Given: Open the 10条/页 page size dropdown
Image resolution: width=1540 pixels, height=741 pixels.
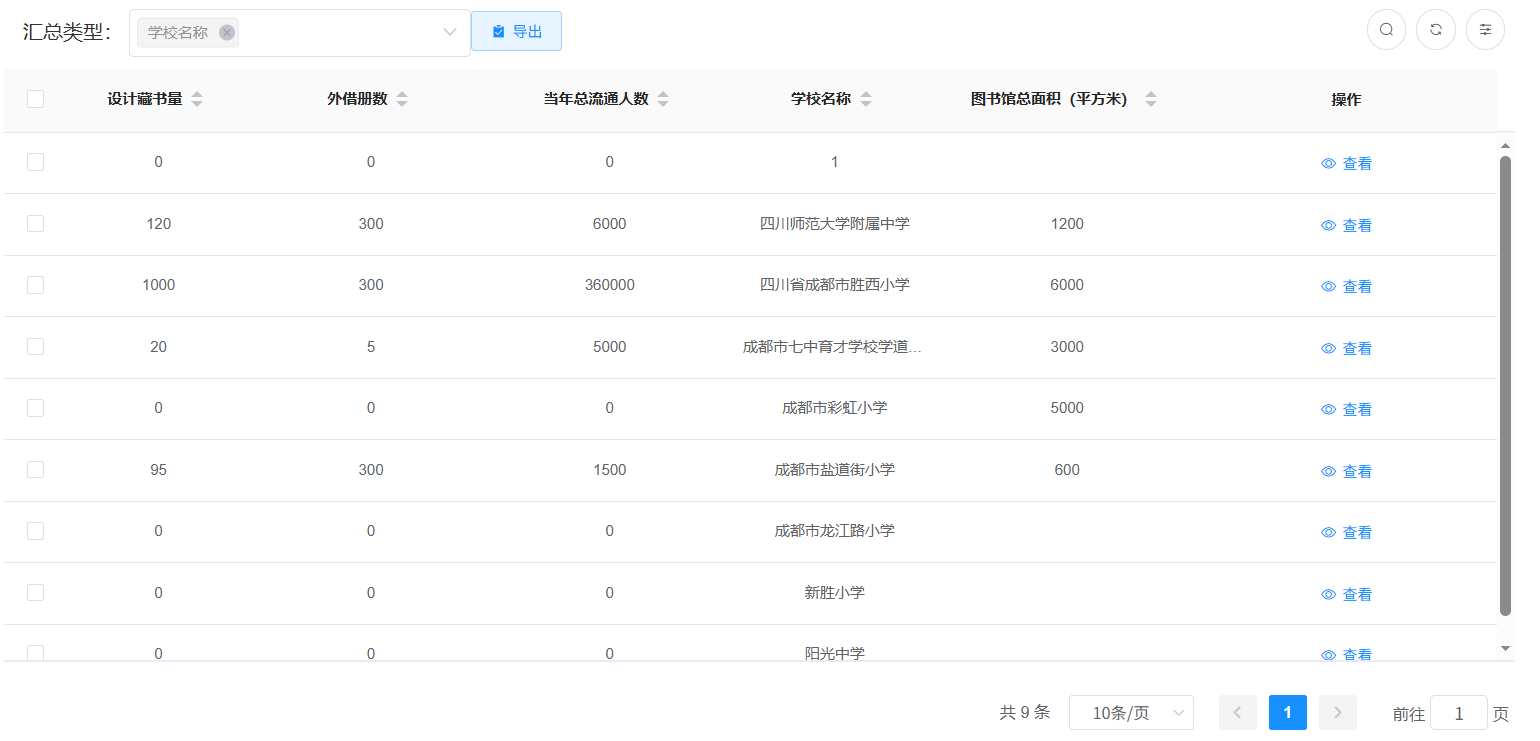Looking at the screenshot, I should 1131,713.
